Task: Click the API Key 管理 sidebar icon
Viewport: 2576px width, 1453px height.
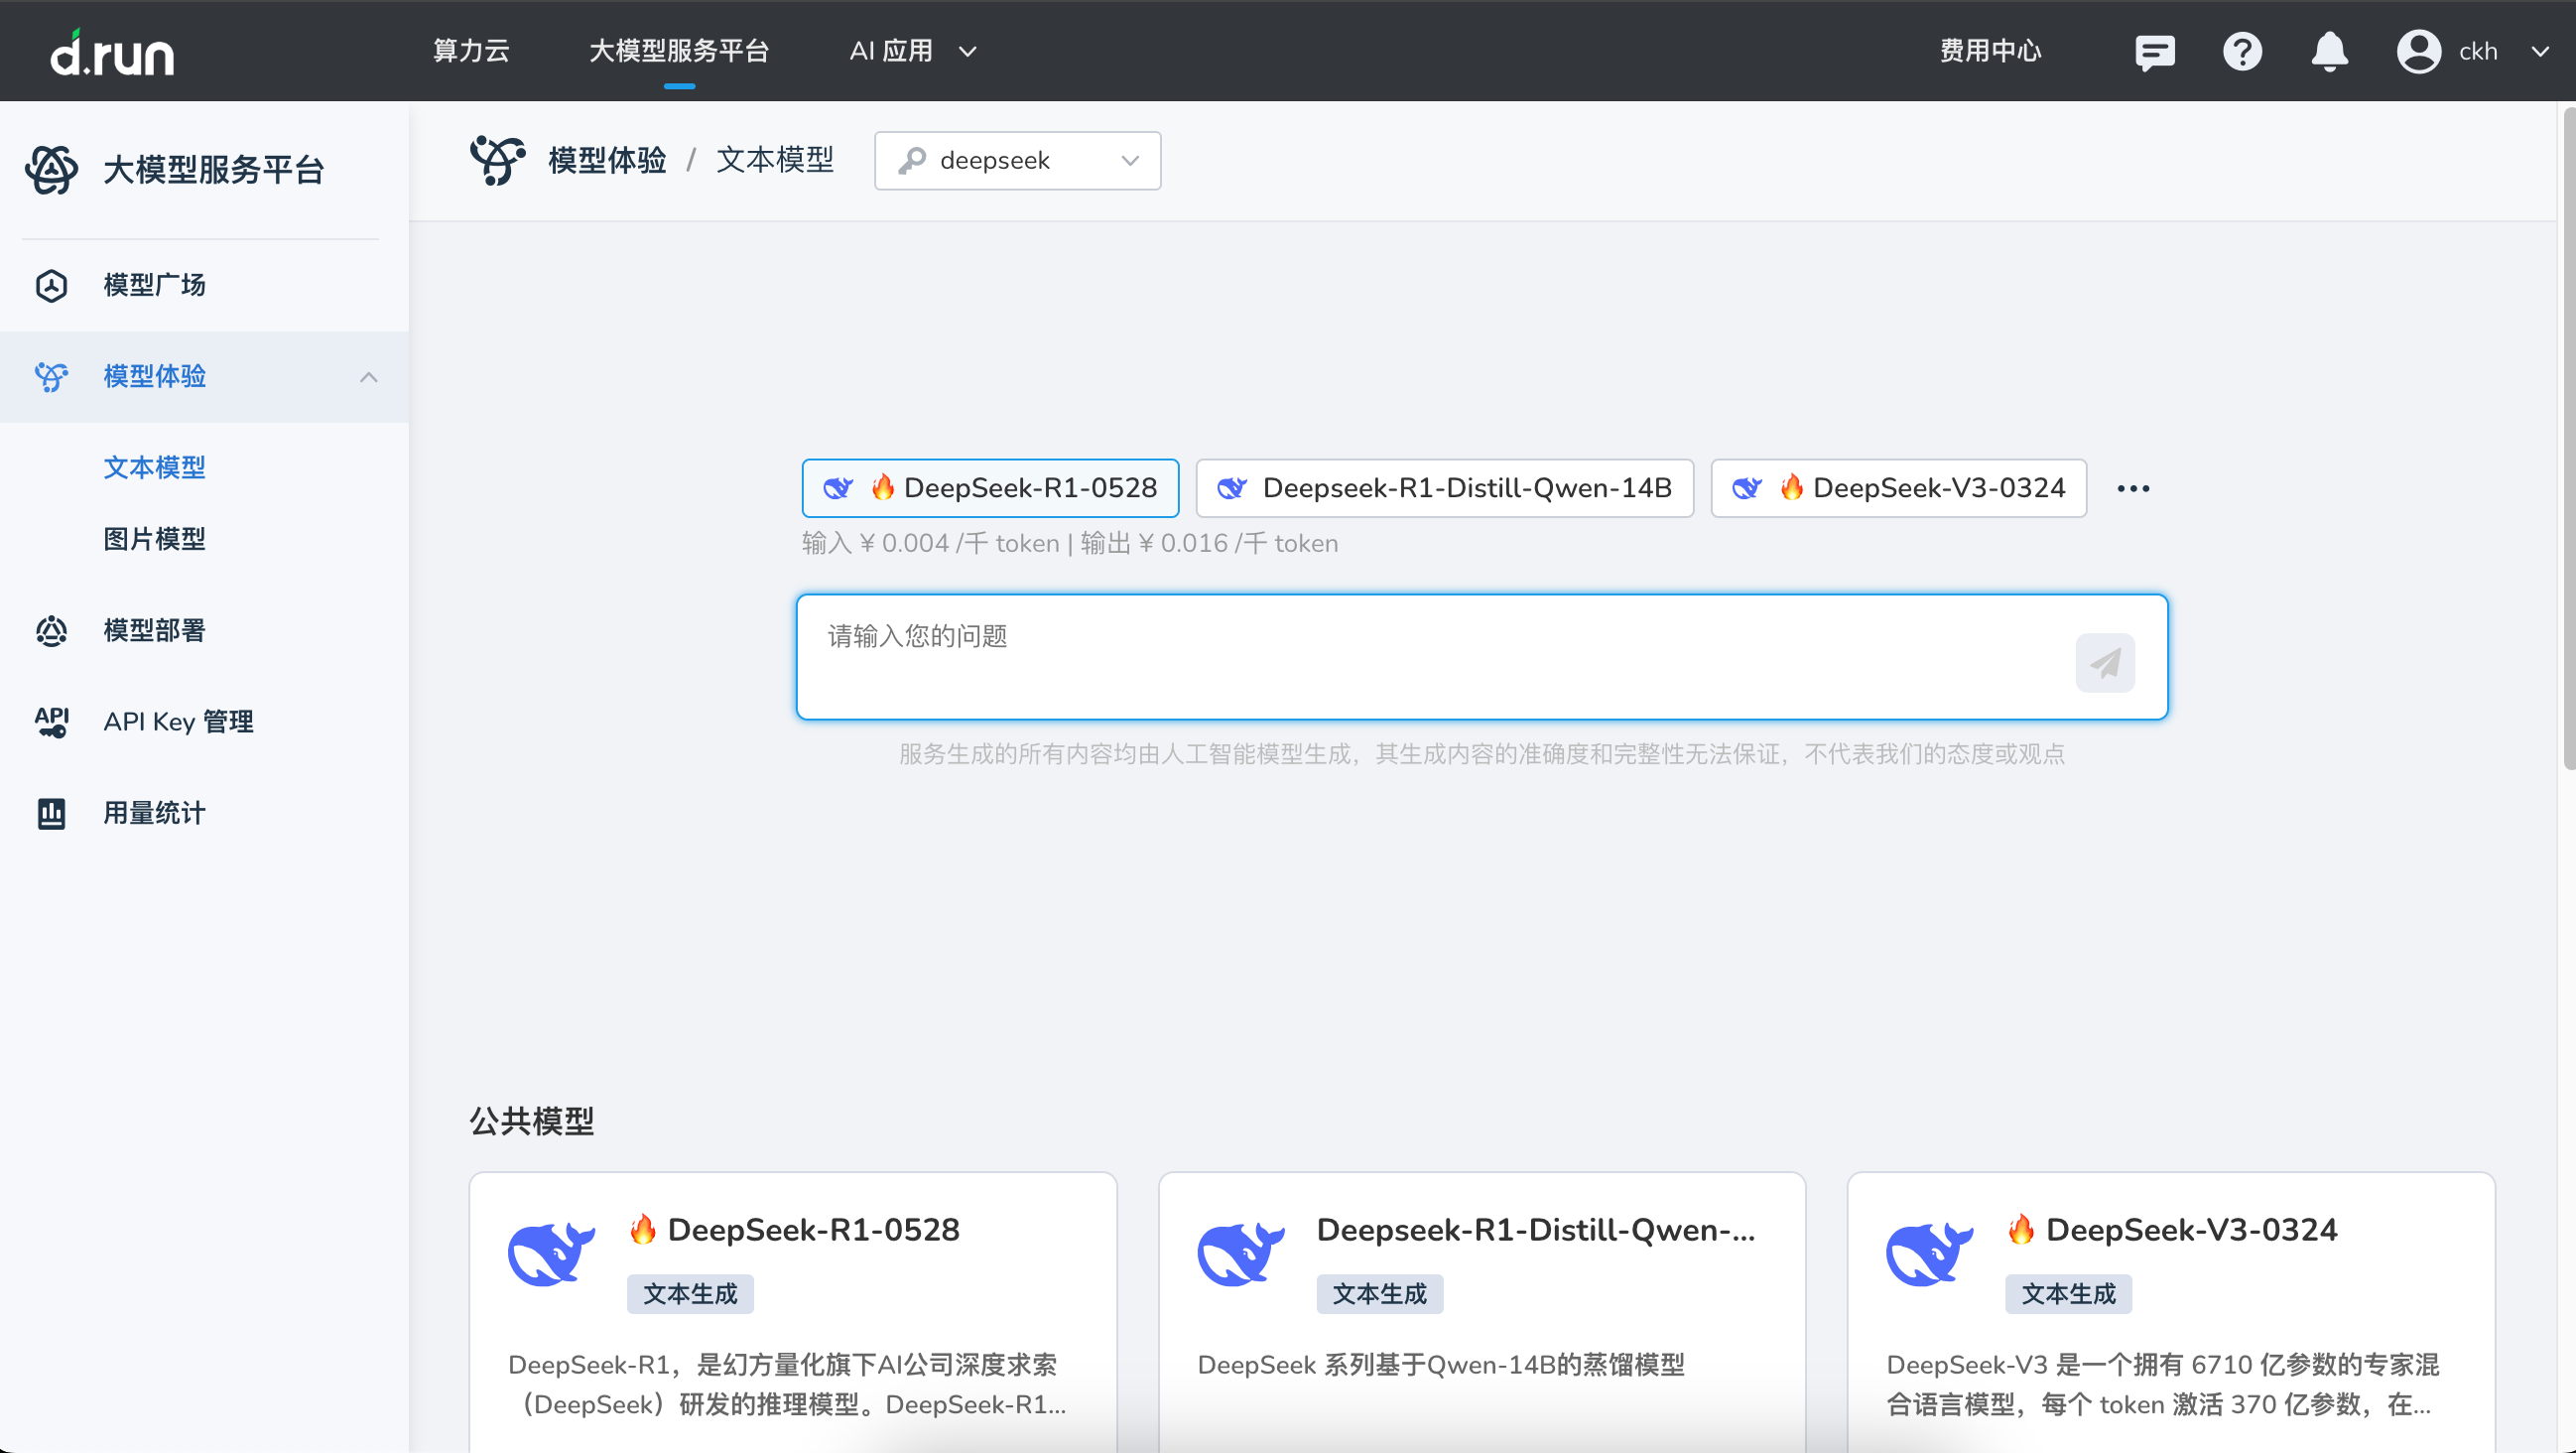Action: tap(51, 721)
